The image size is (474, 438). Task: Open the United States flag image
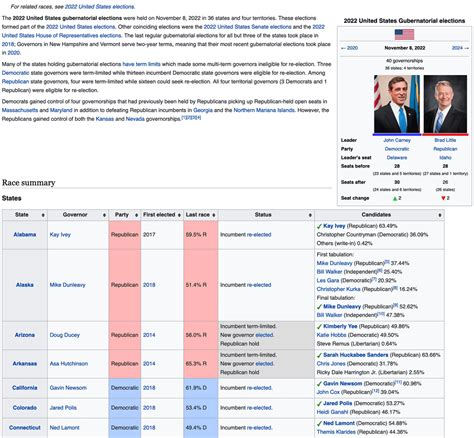(404, 35)
